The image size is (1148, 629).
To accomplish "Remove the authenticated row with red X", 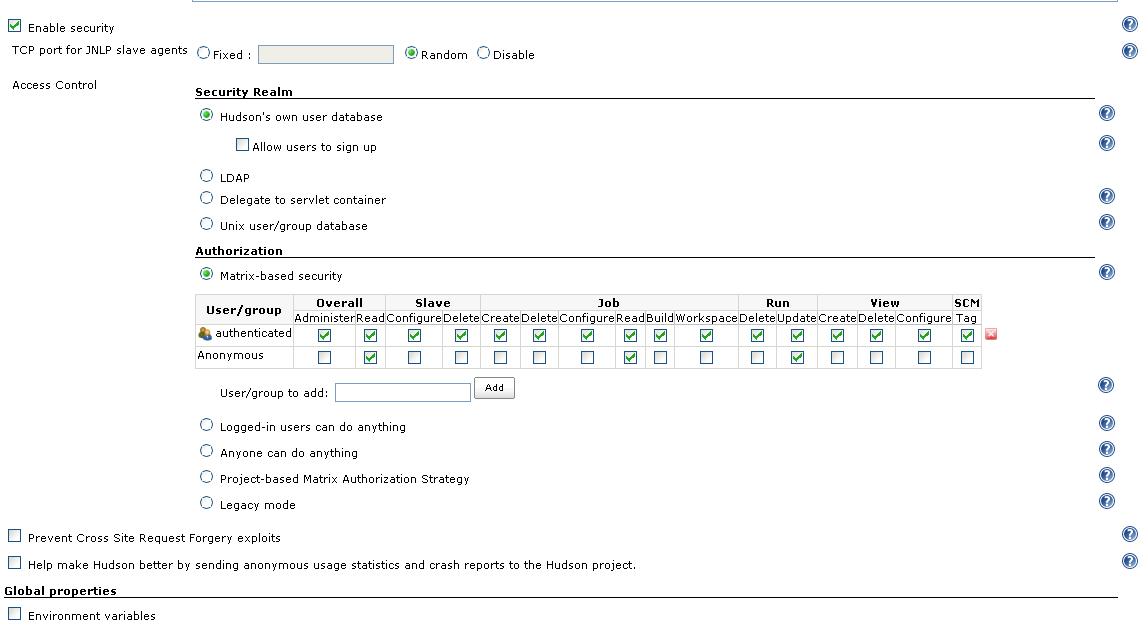I will [x=991, y=334].
